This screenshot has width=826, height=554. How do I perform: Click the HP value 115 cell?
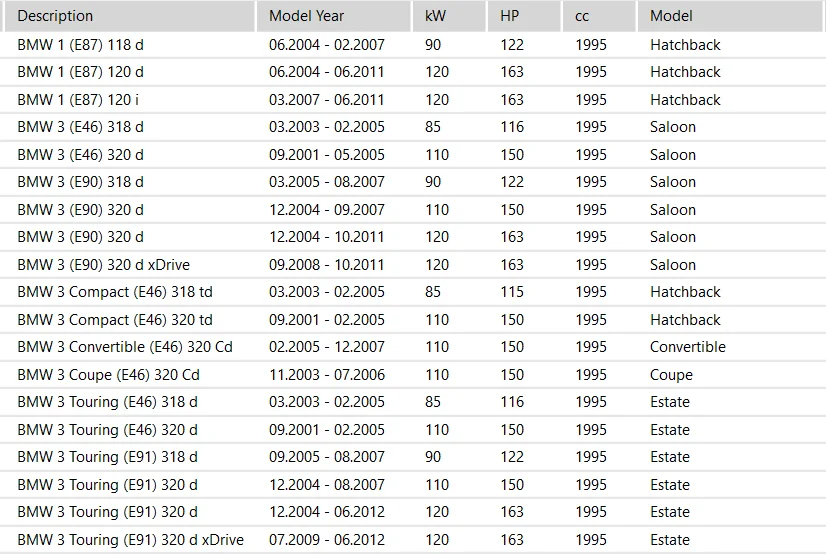pos(512,292)
